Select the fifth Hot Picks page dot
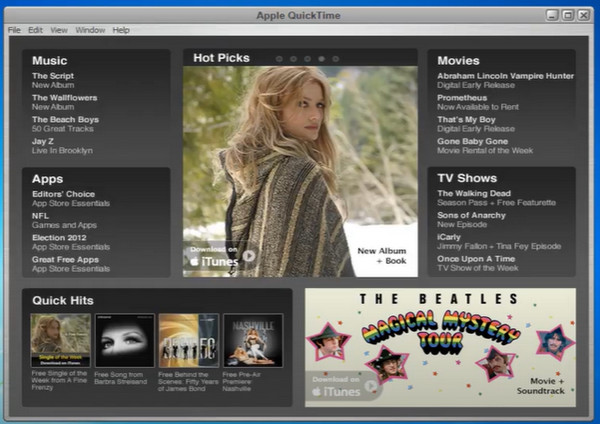The width and height of the screenshot is (600, 424). (336, 59)
